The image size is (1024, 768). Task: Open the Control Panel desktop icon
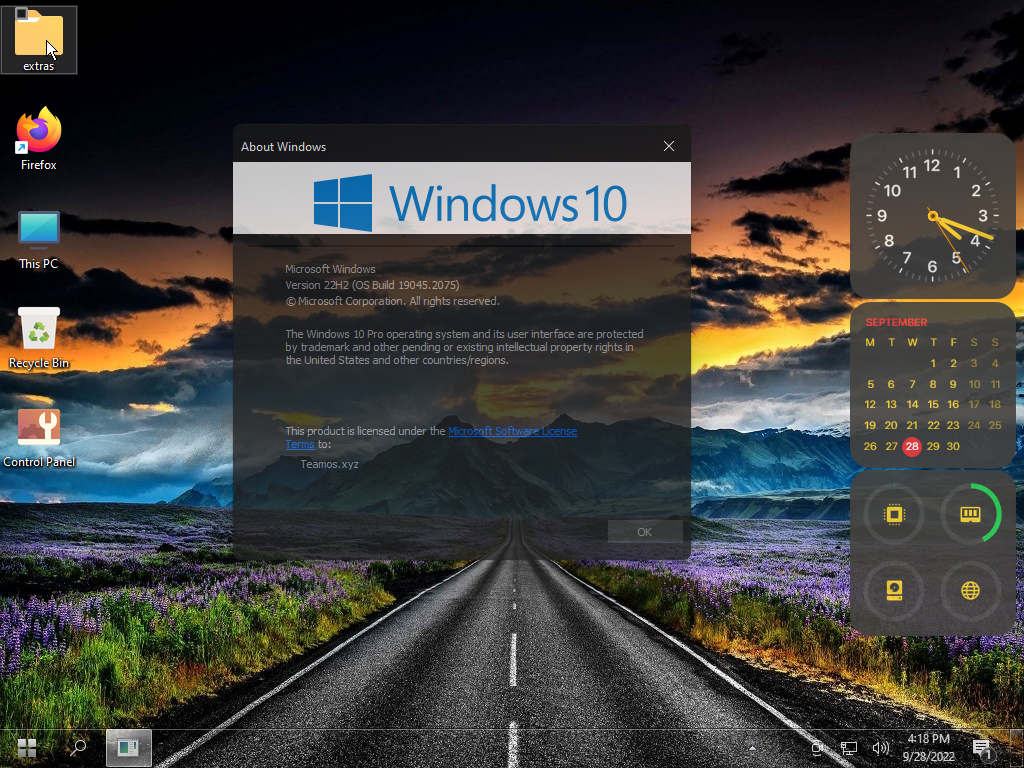coord(39,438)
